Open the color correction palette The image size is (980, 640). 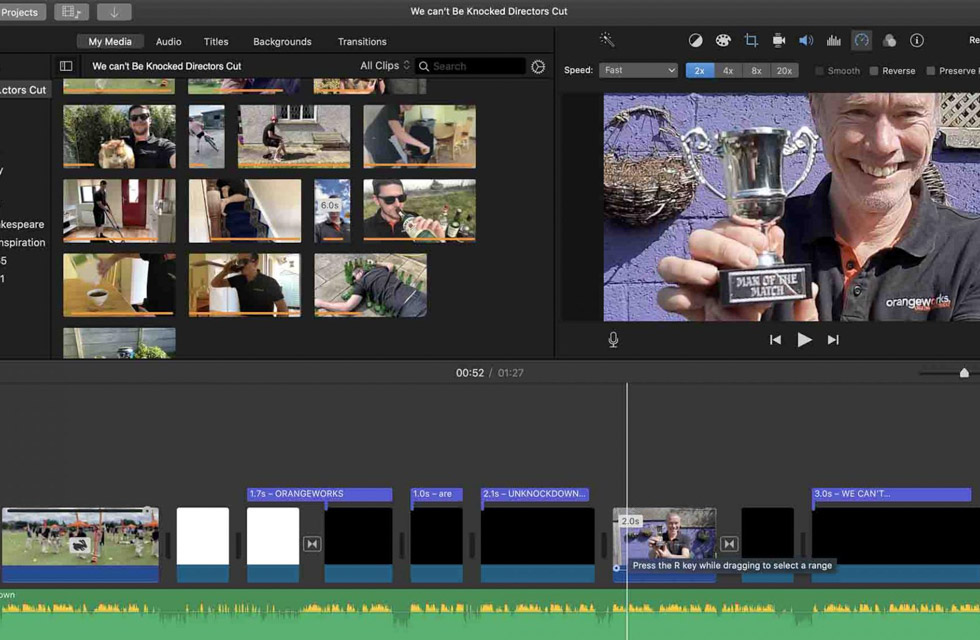coord(723,40)
